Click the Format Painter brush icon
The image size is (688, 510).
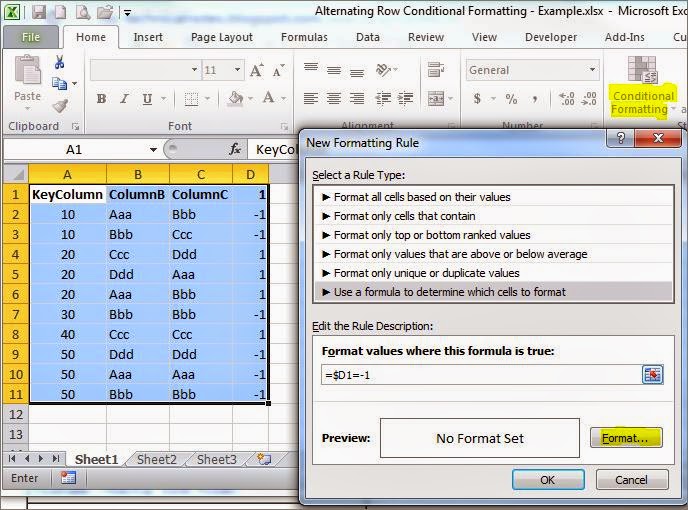pyautogui.click(x=60, y=106)
